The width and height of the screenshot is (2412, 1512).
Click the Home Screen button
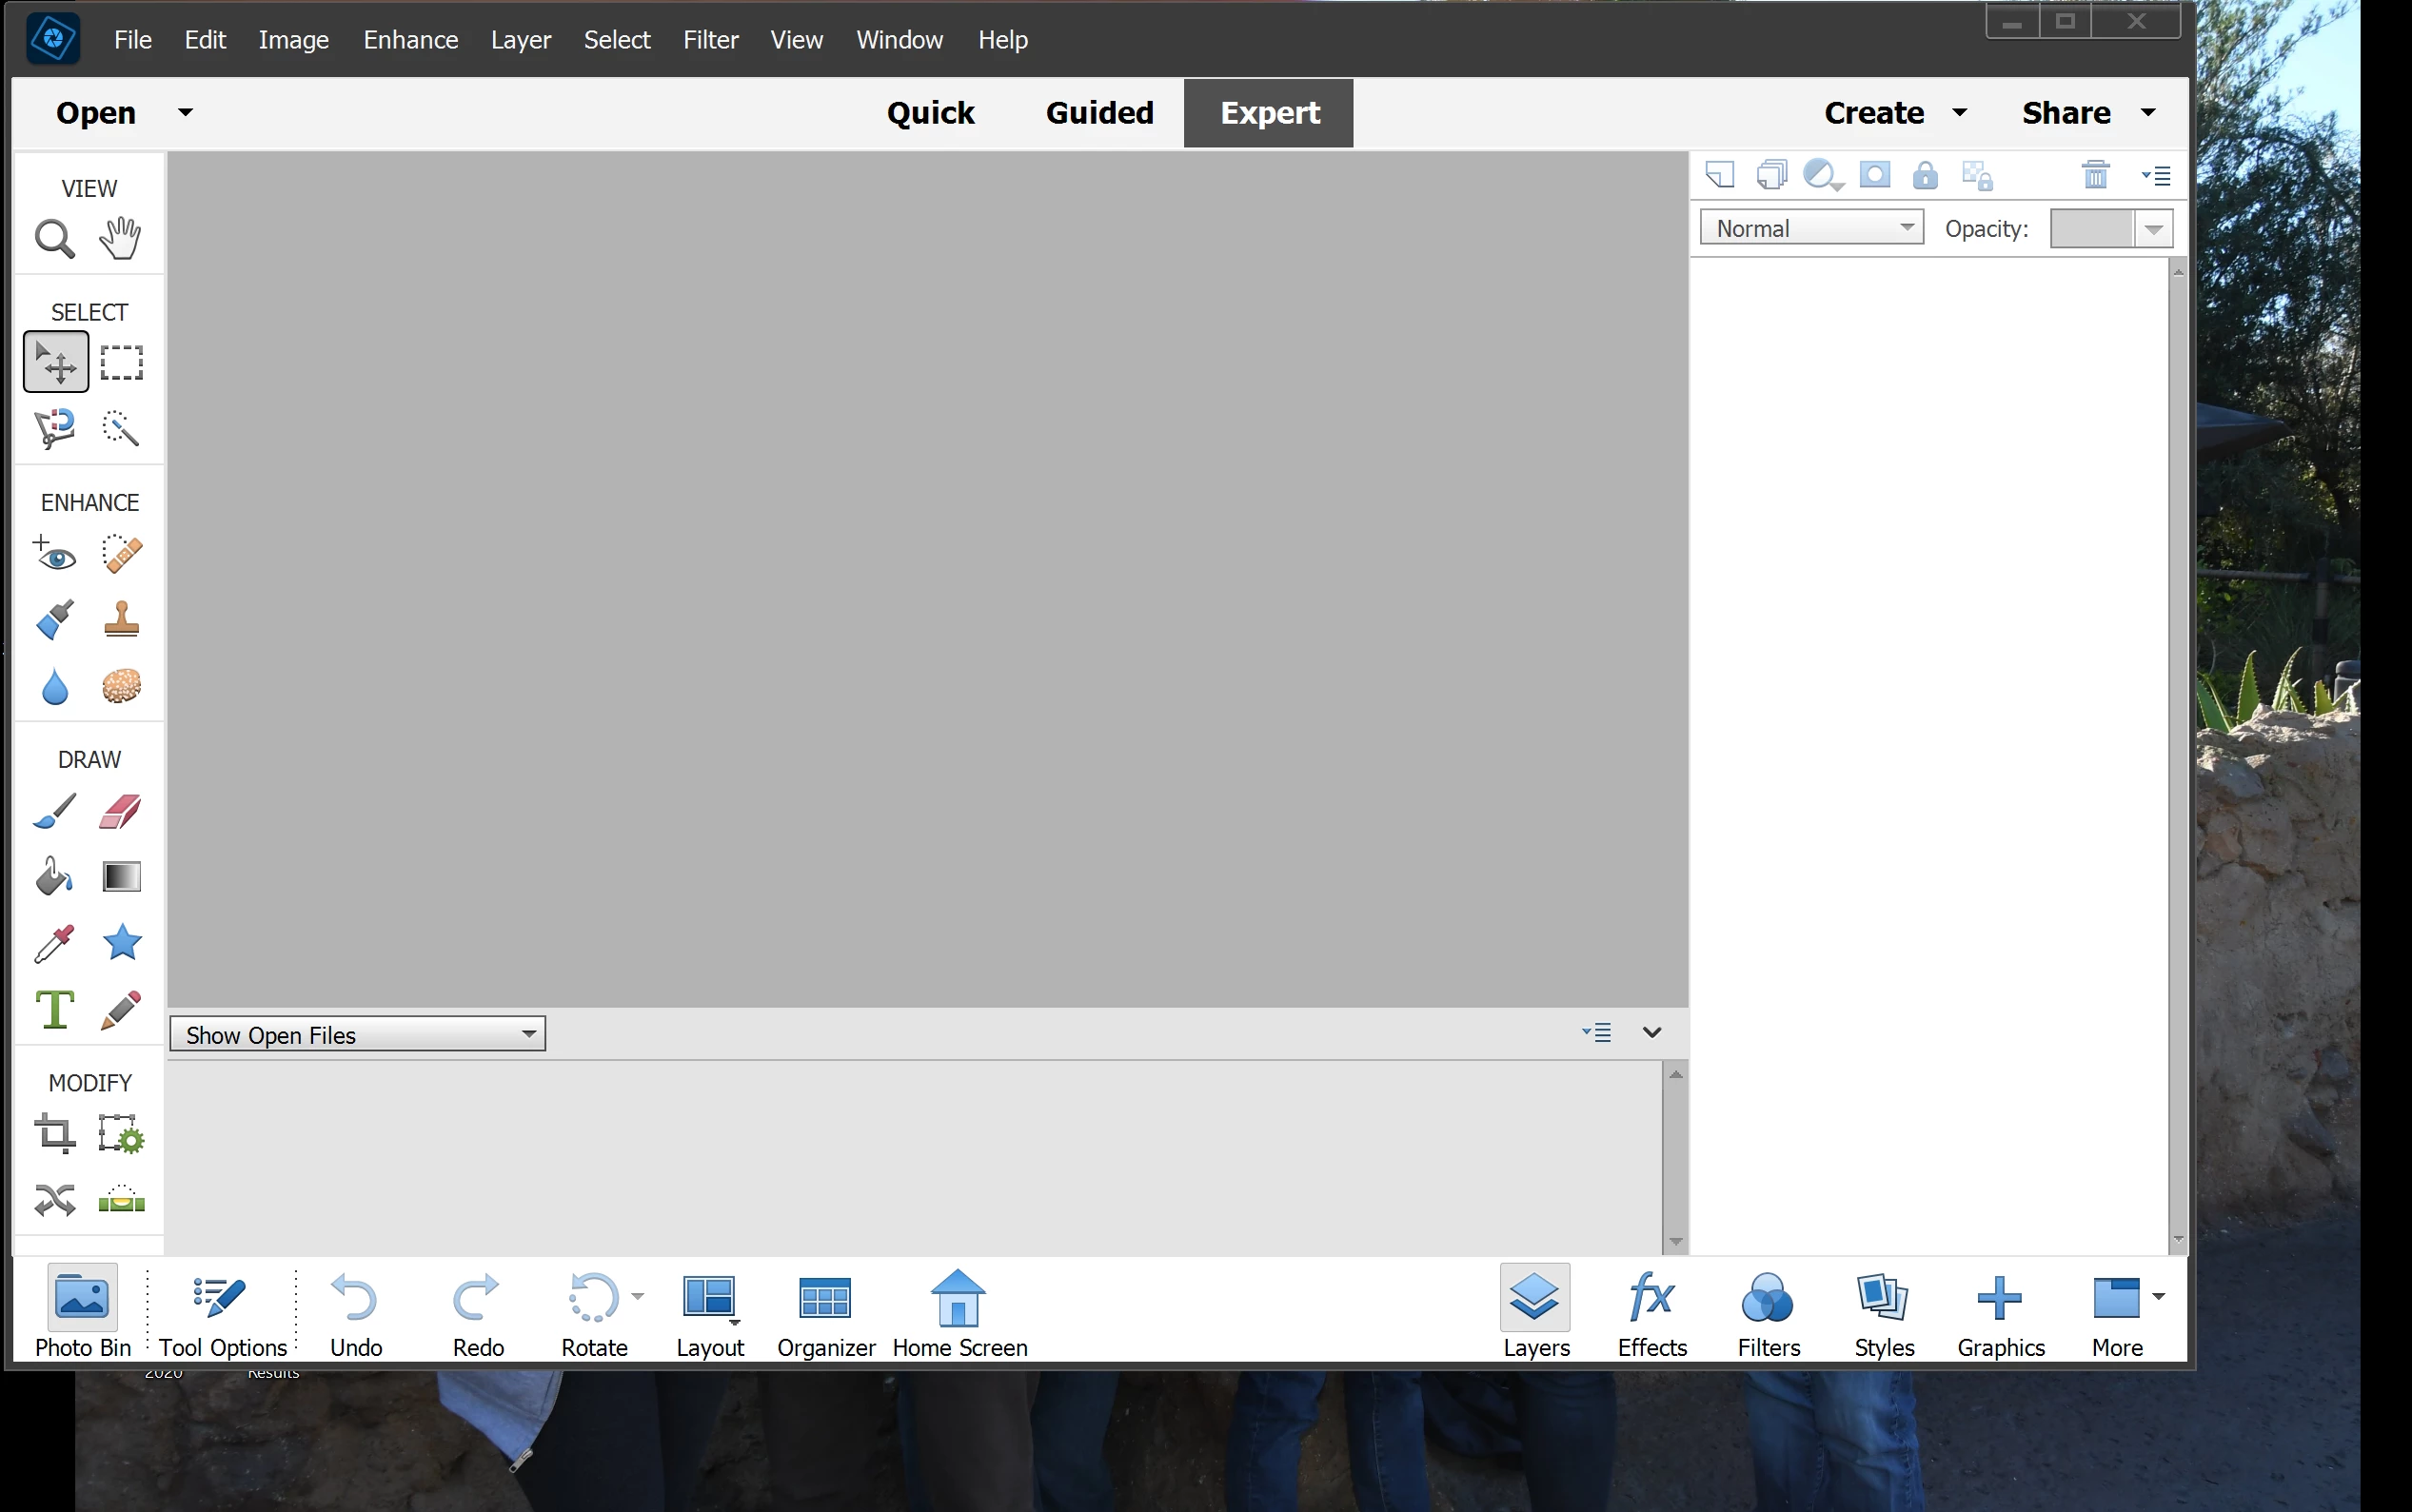(x=959, y=1311)
